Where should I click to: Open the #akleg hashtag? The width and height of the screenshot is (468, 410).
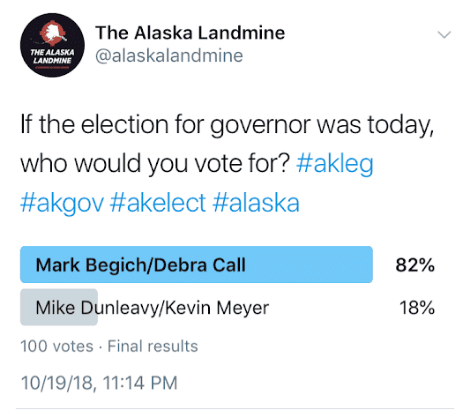(x=335, y=164)
